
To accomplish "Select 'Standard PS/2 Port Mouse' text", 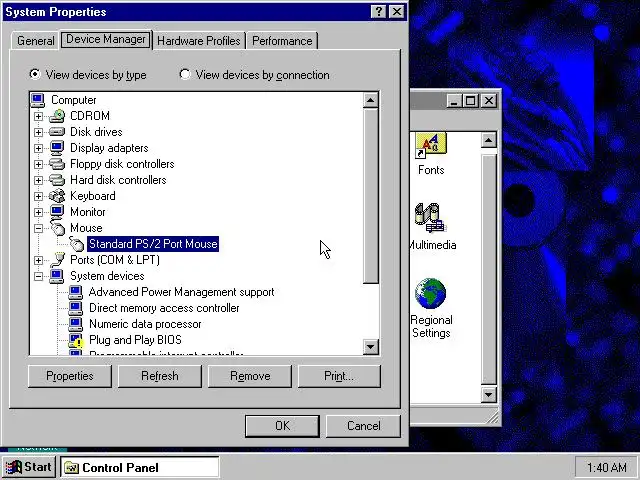I will [x=153, y=244].
